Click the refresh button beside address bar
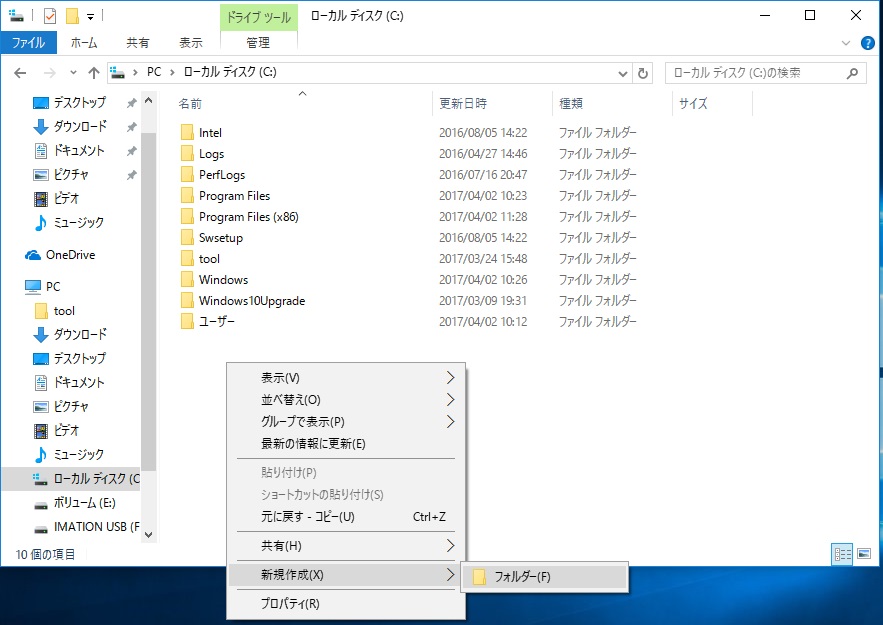The width and height of the screenshot is (883, 625). [x=643, y=73]
